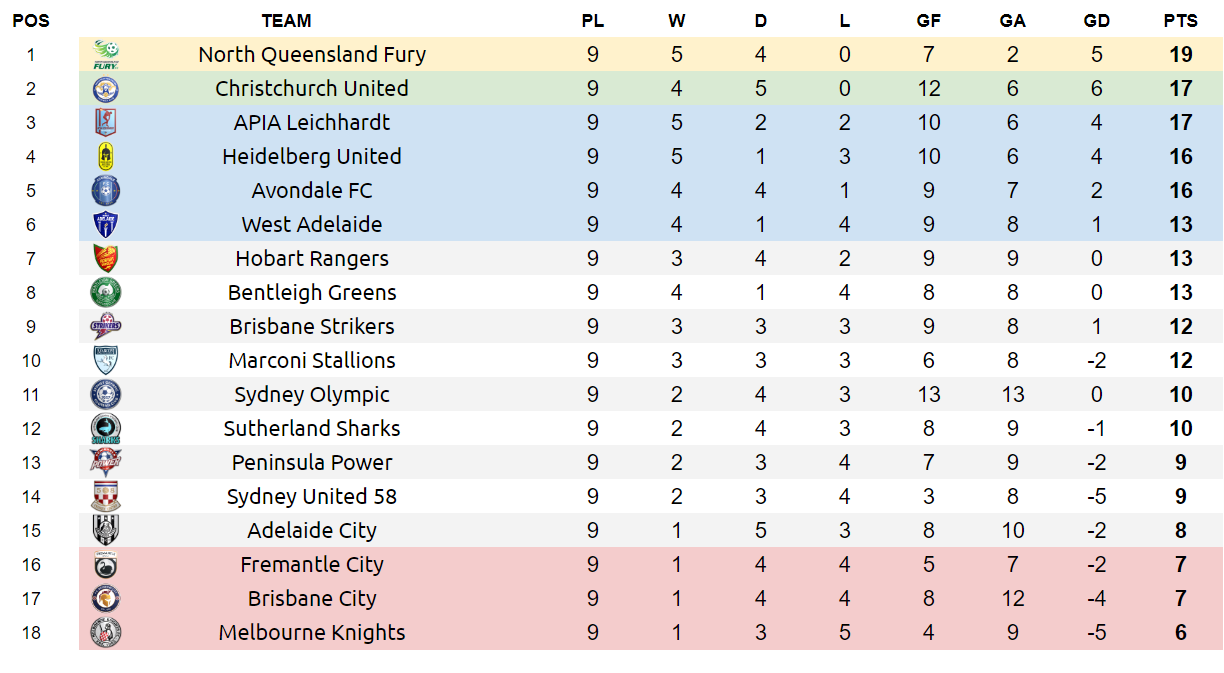Click the TEAM column header

[286, 21]
